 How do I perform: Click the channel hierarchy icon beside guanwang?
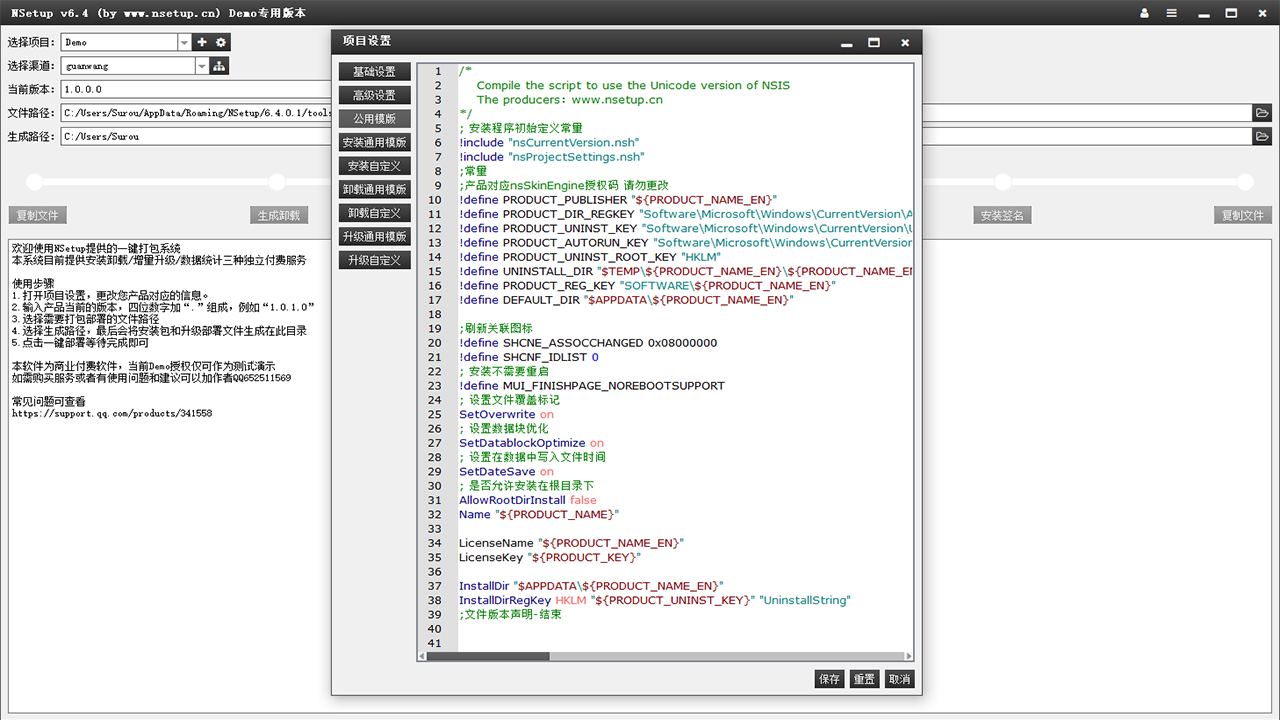coord(219,66)
